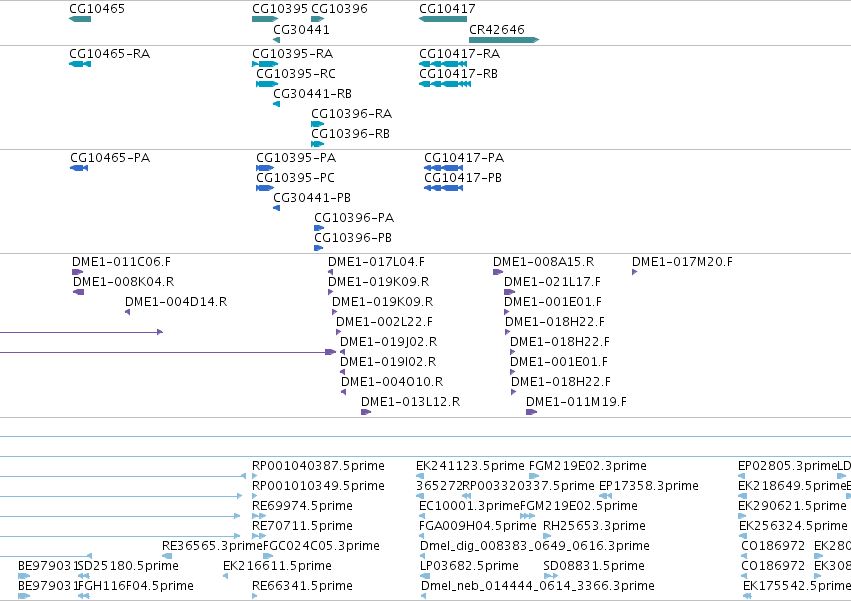Select protein label CG10417-PB
The image size is (851, 601).
463,178
